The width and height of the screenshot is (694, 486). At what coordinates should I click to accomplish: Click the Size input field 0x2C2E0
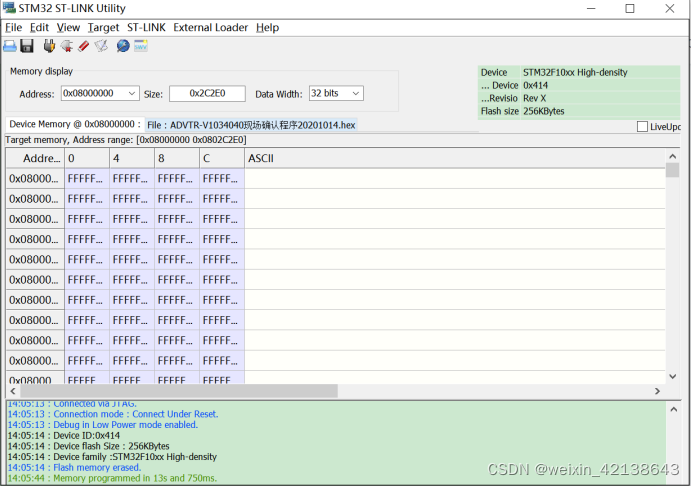click(x=207, y=93)
